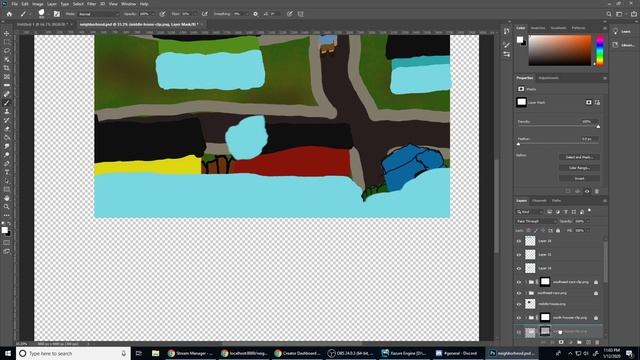Screen dimensions: 640x360
Task: Select the Rectangular Marquee tool
Action: click(x=7, y=42)
